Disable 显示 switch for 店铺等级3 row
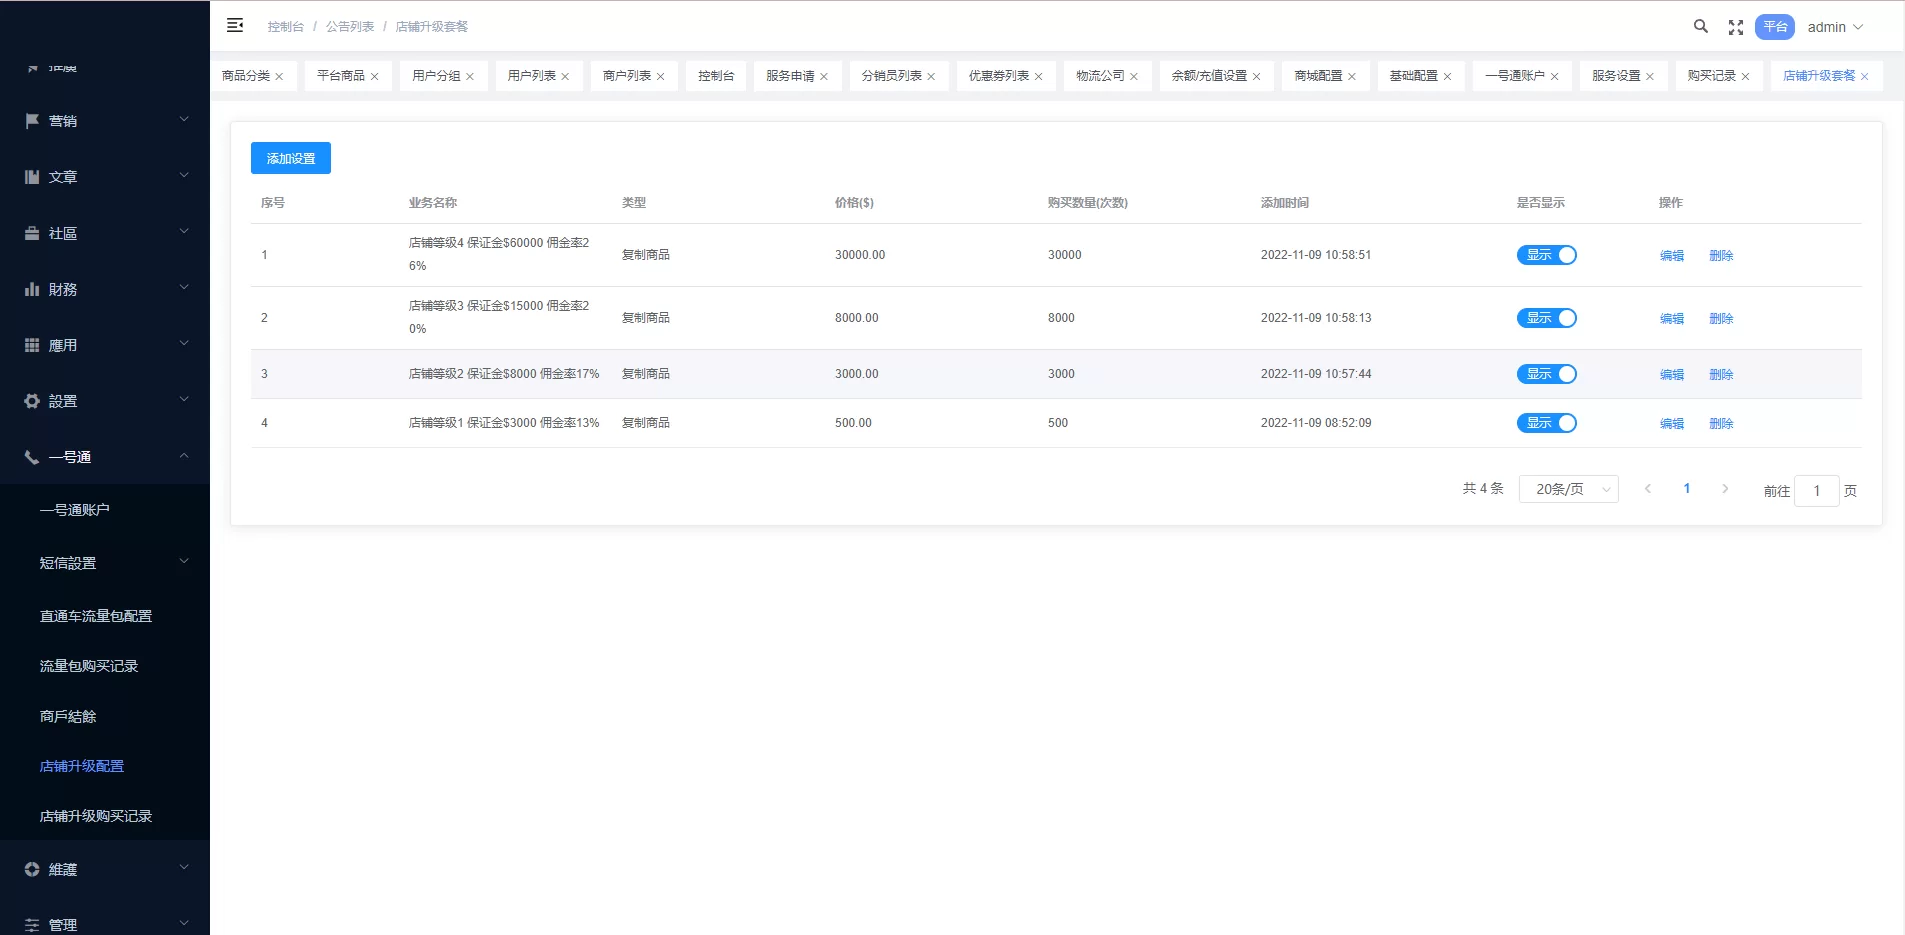This screenshot has height=935, width=1905. 1547,318
